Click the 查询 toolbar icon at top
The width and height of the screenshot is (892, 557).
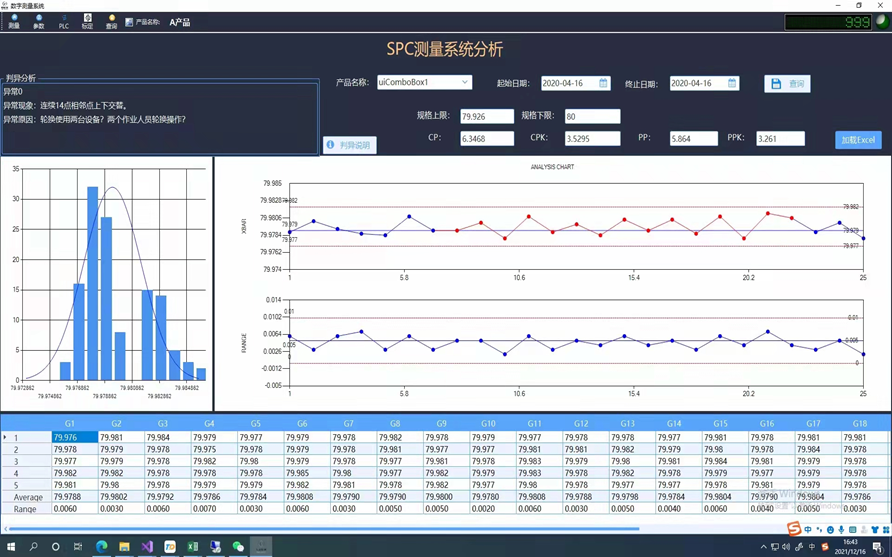pyautogui.click(x=111, y=21)
